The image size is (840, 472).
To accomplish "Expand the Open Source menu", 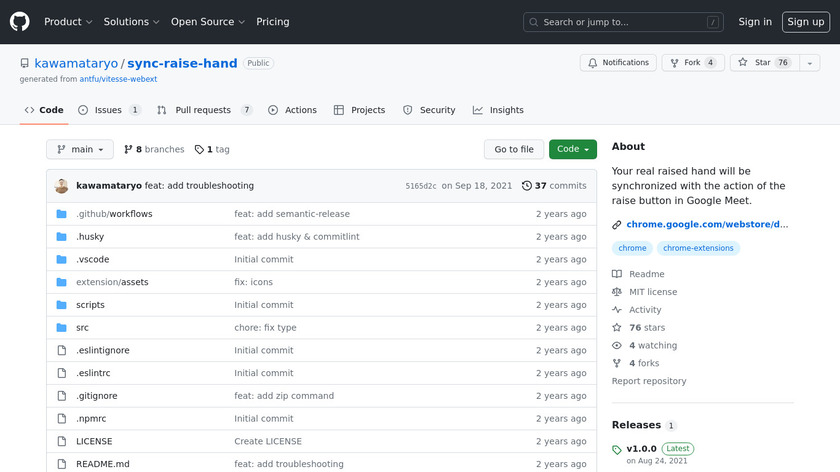I will (208, 22).
